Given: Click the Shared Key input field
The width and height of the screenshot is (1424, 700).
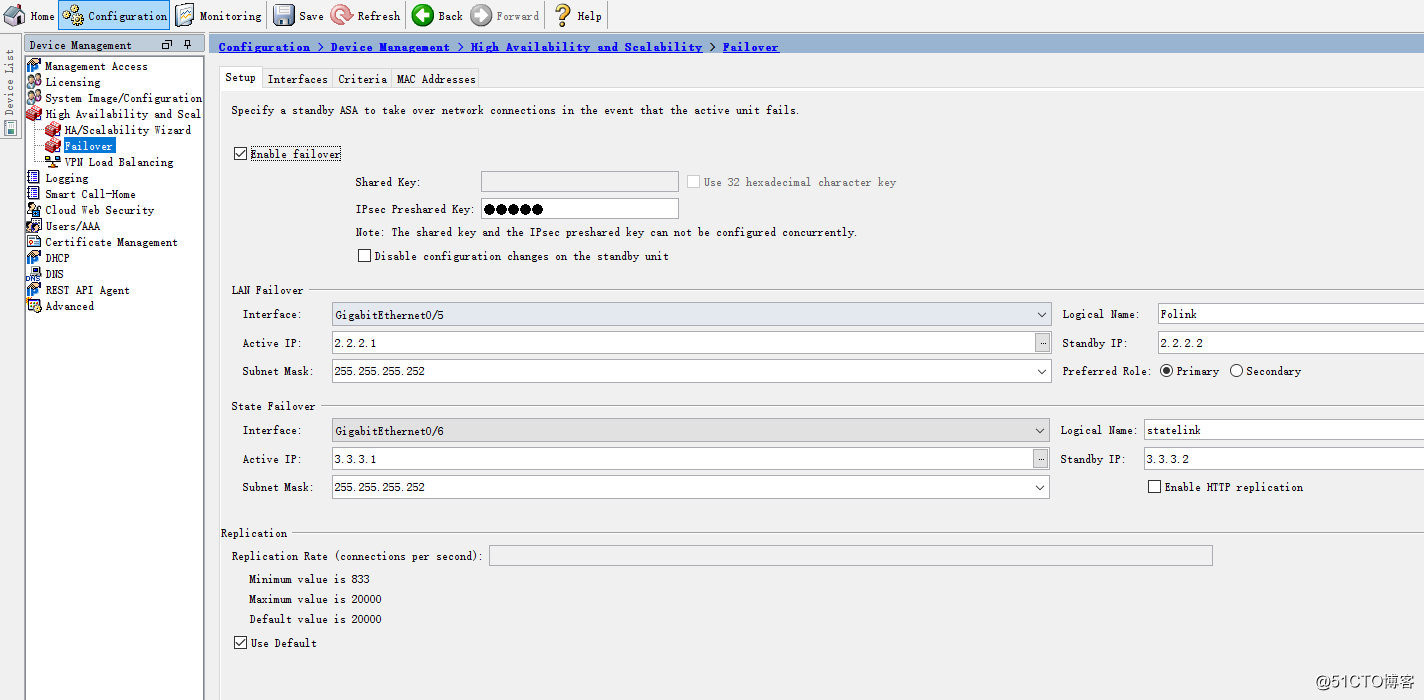Looking at the screenshot, I should (580, 181).
